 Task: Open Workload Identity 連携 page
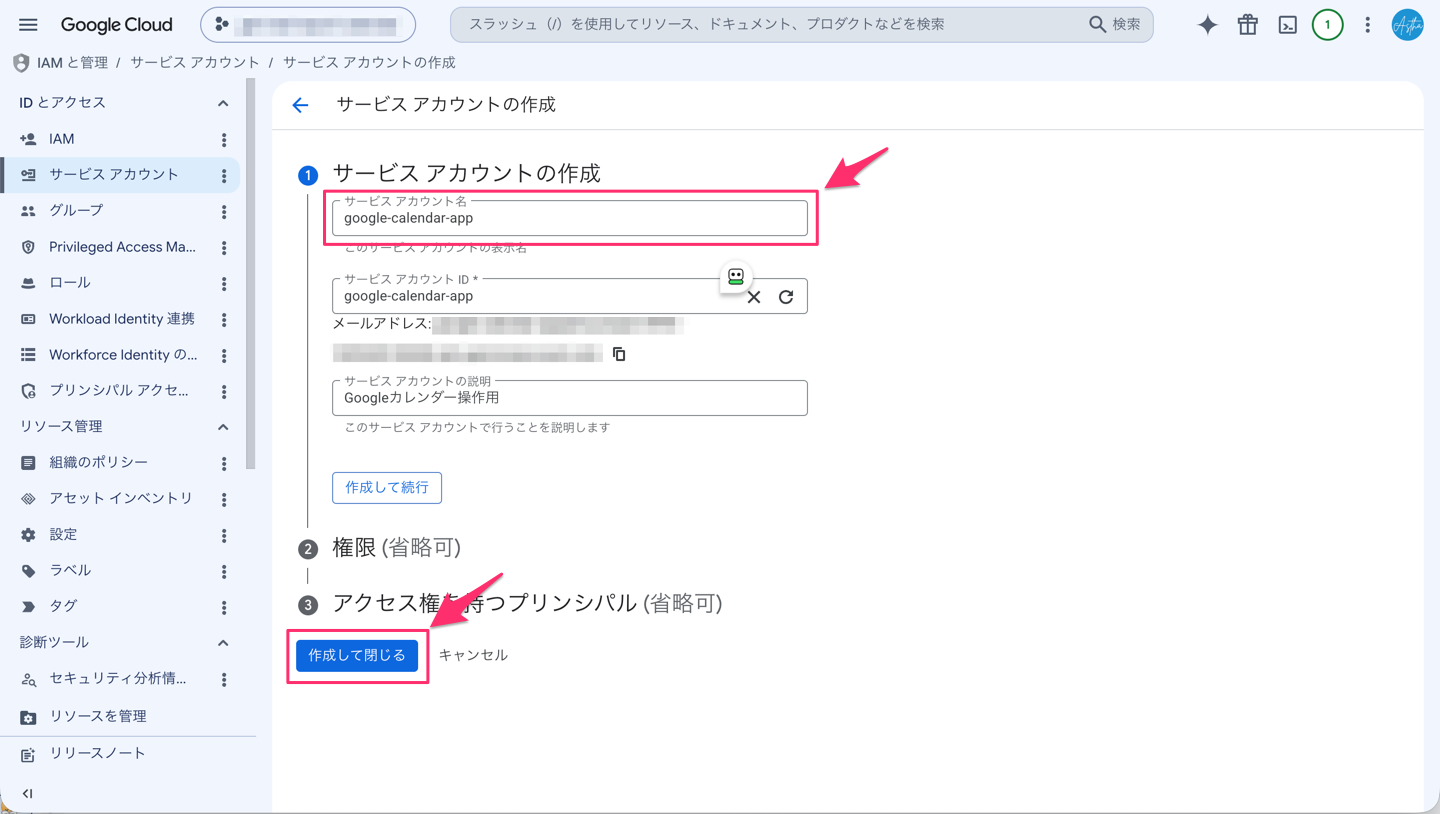pyautogui.click(x=120, y=319)
